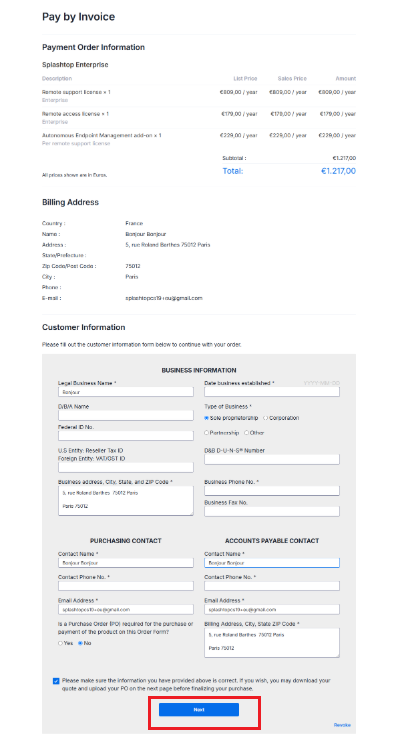Image resolution: width=398 pixels, height=755 pixels.
Task: Click the VAT/GST ID field
Action: click(126, 468)
